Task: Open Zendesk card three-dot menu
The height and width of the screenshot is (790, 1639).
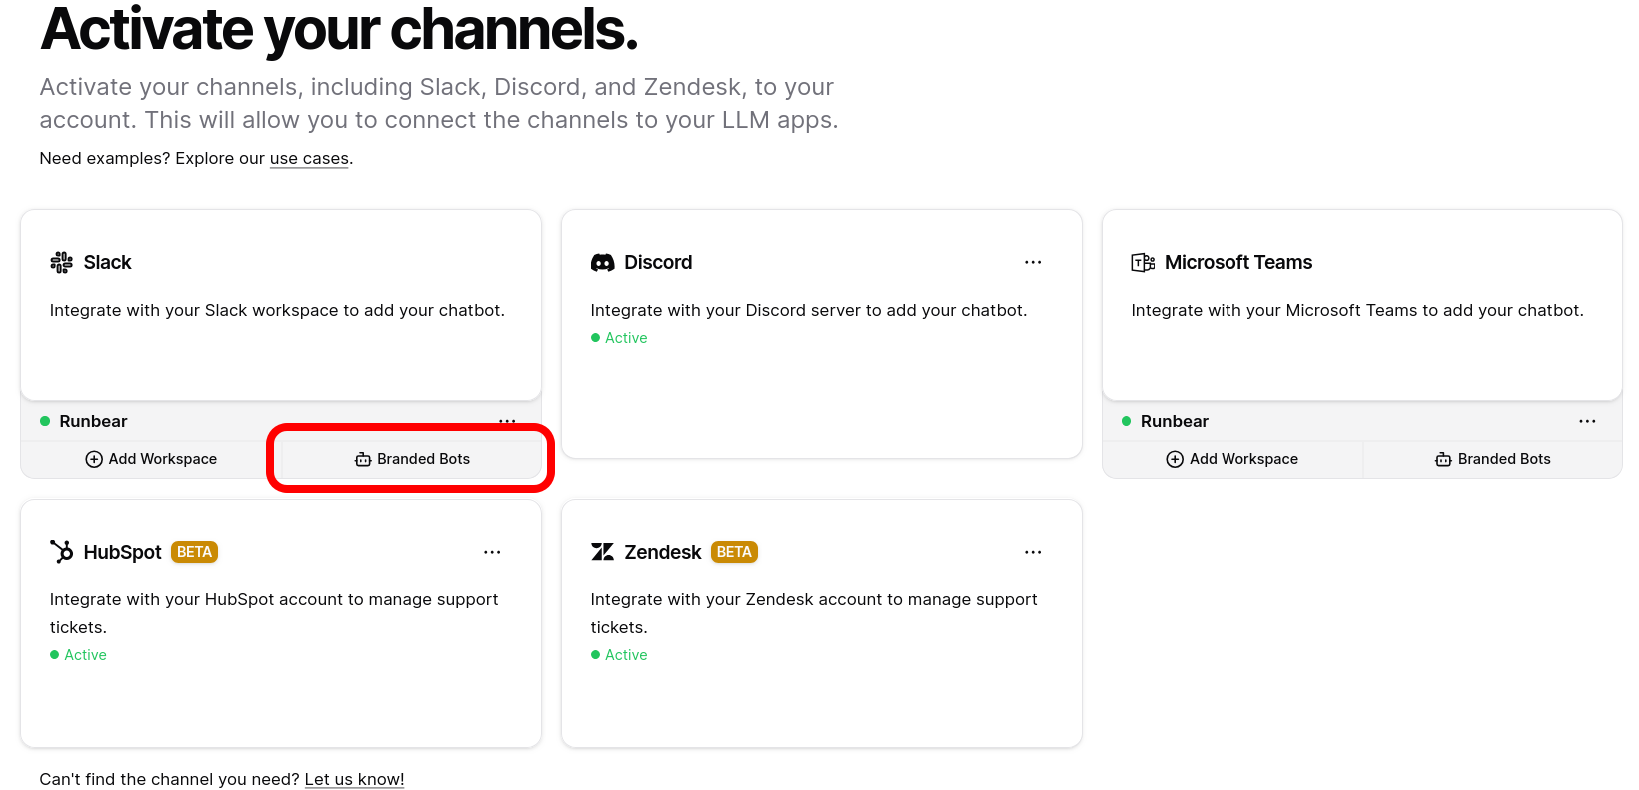Action: click(1033, 552)
